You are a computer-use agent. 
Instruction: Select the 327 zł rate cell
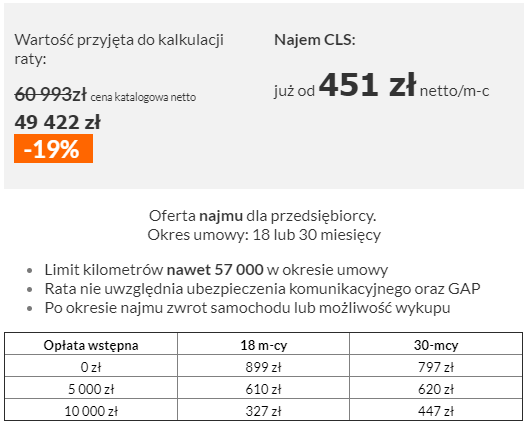(x=264, y=411)
